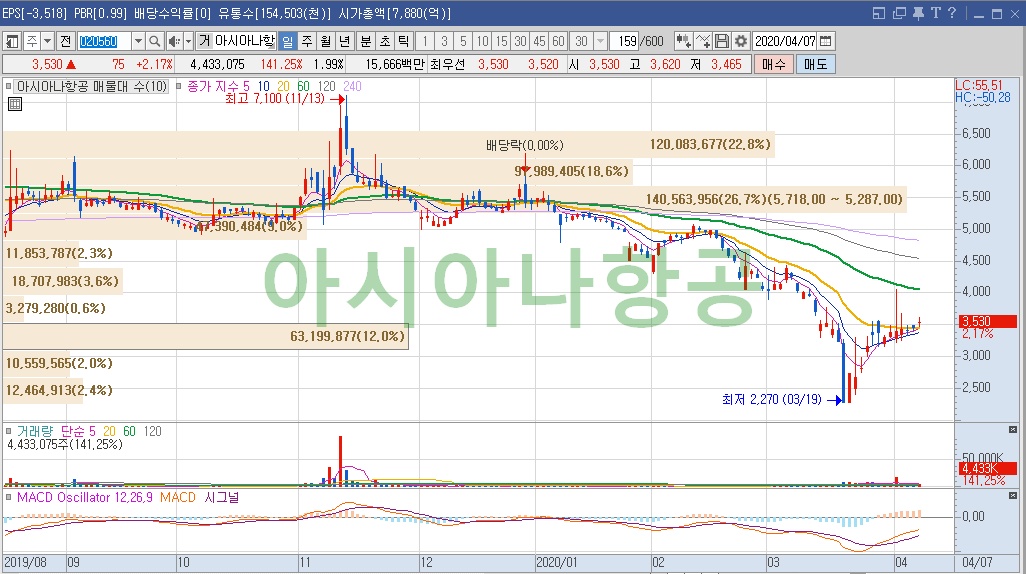Select the 분 minute chart period
This screenshot has width=1026, height=574.
(x=366, y=41)
